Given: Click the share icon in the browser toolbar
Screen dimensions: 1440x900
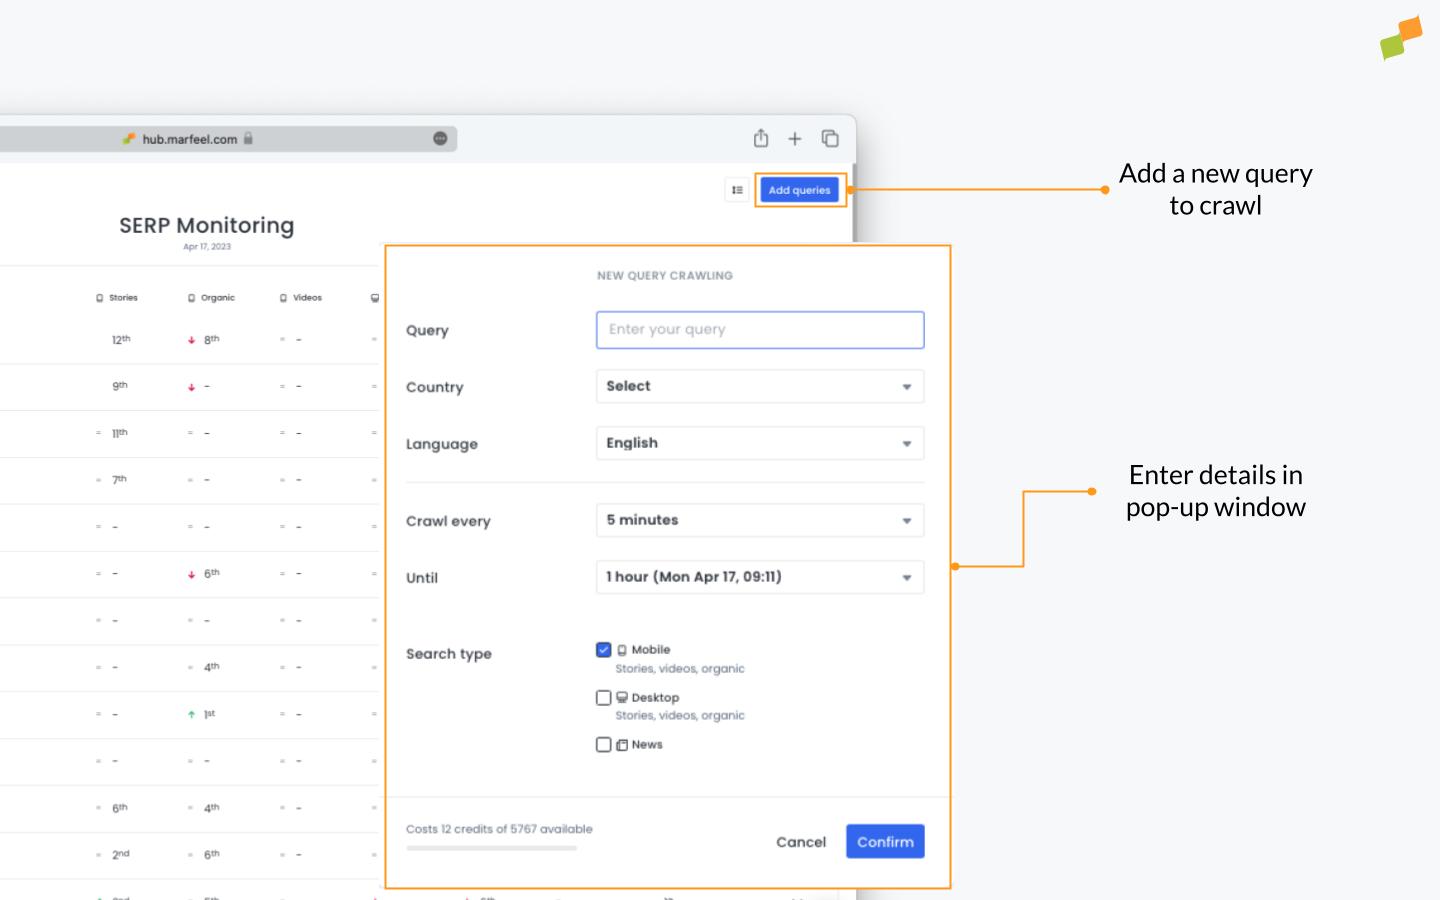Looking at the screenshot, I should 762,138.
